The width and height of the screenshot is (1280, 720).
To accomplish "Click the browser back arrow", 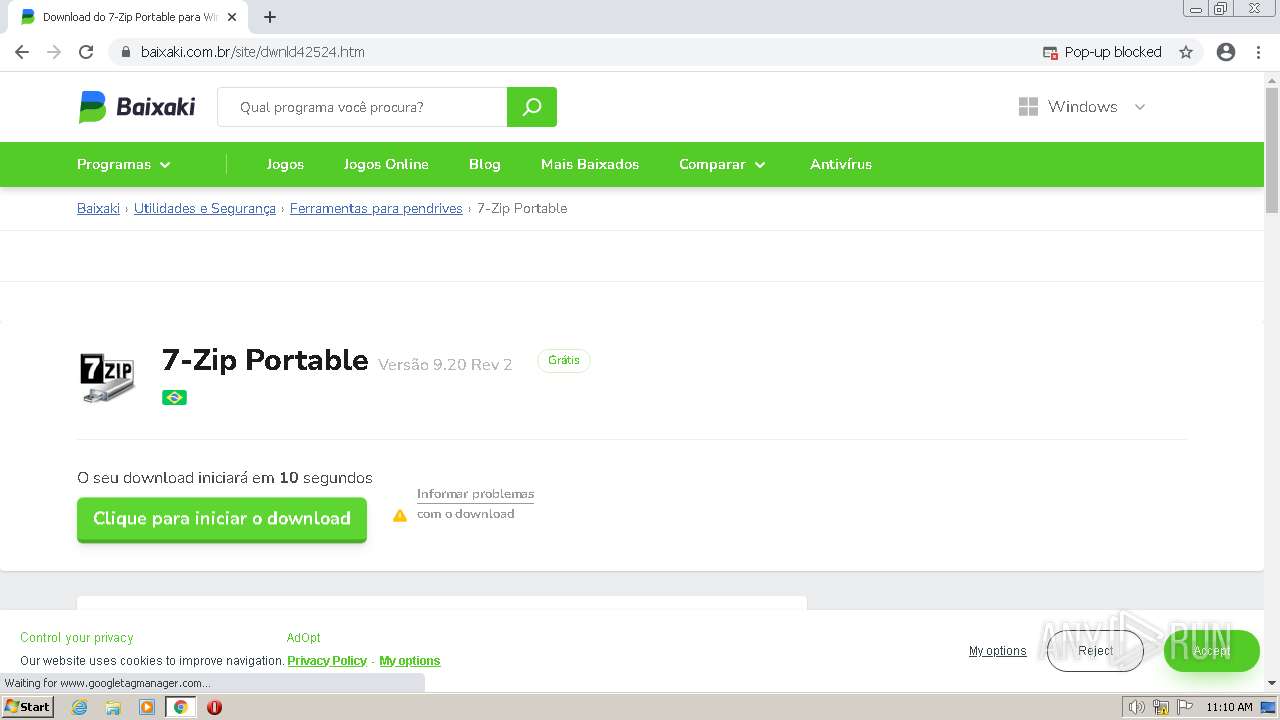I will pos(22,52).
